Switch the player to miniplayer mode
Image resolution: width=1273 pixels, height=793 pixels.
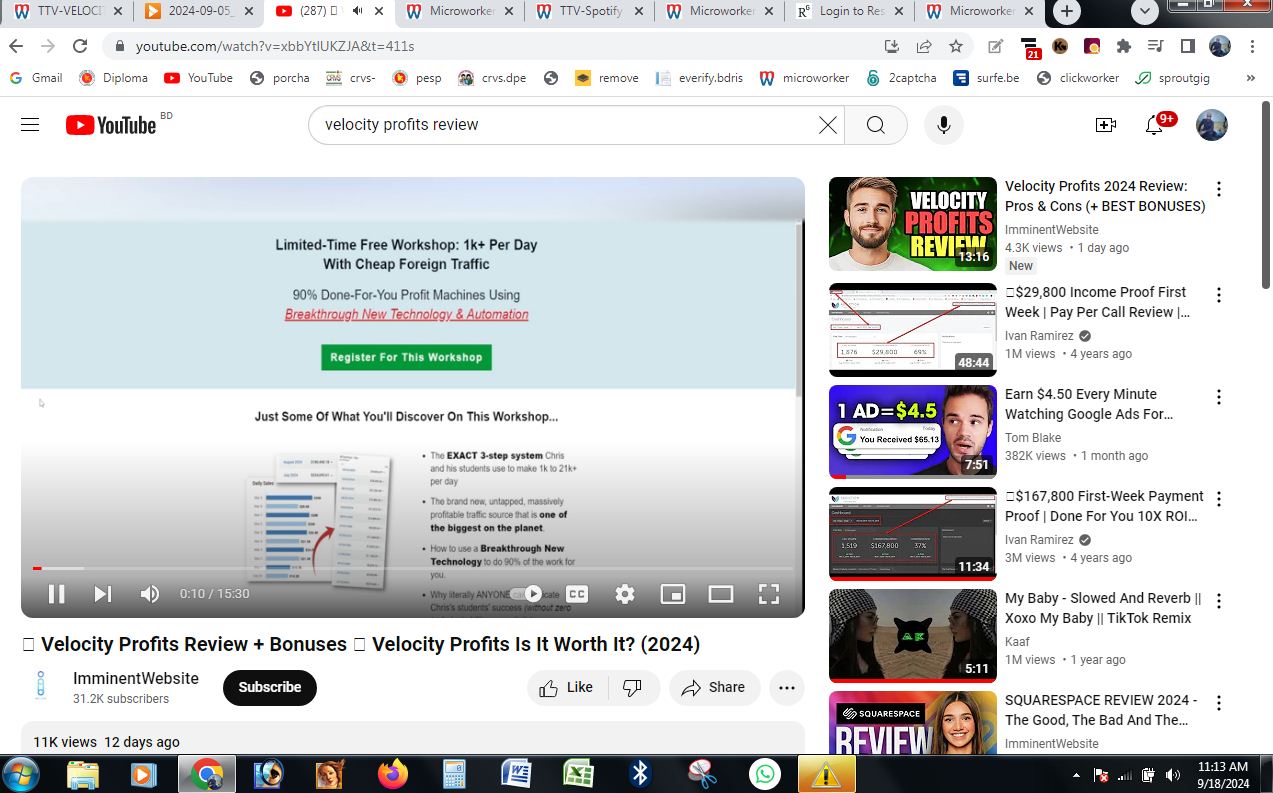[x=673, y=594]
